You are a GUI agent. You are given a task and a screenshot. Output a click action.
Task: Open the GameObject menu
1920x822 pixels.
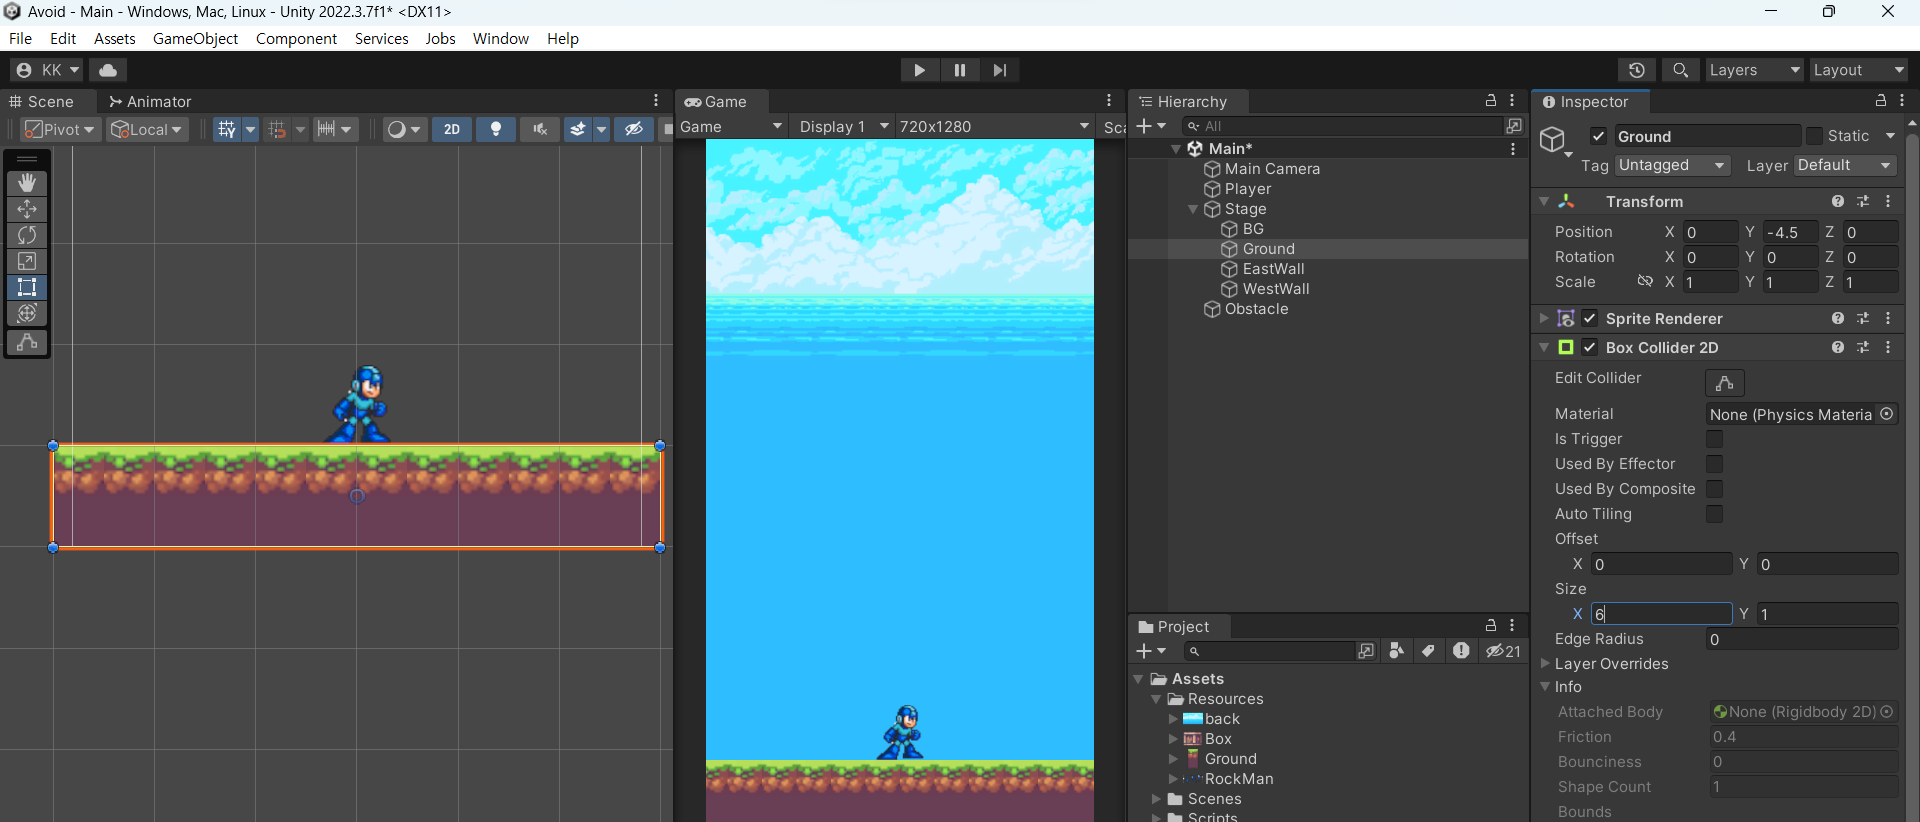click(195, 38)
